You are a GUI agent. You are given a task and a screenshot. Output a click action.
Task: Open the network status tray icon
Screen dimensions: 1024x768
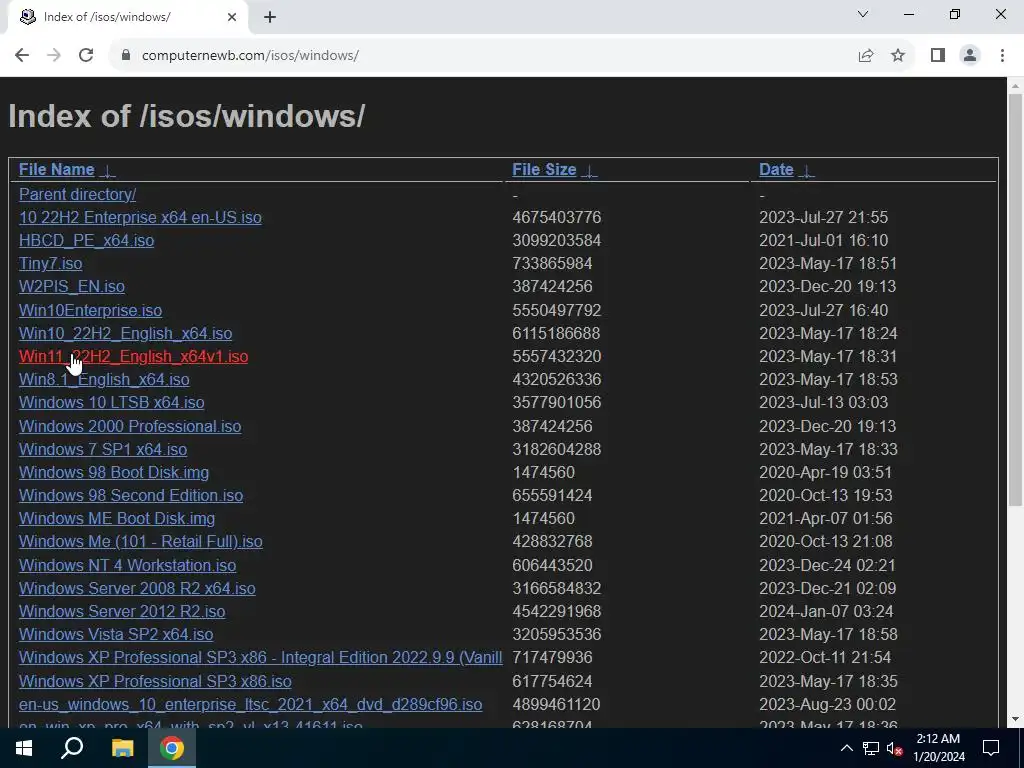pyautogui.click(x=871, y=748)
